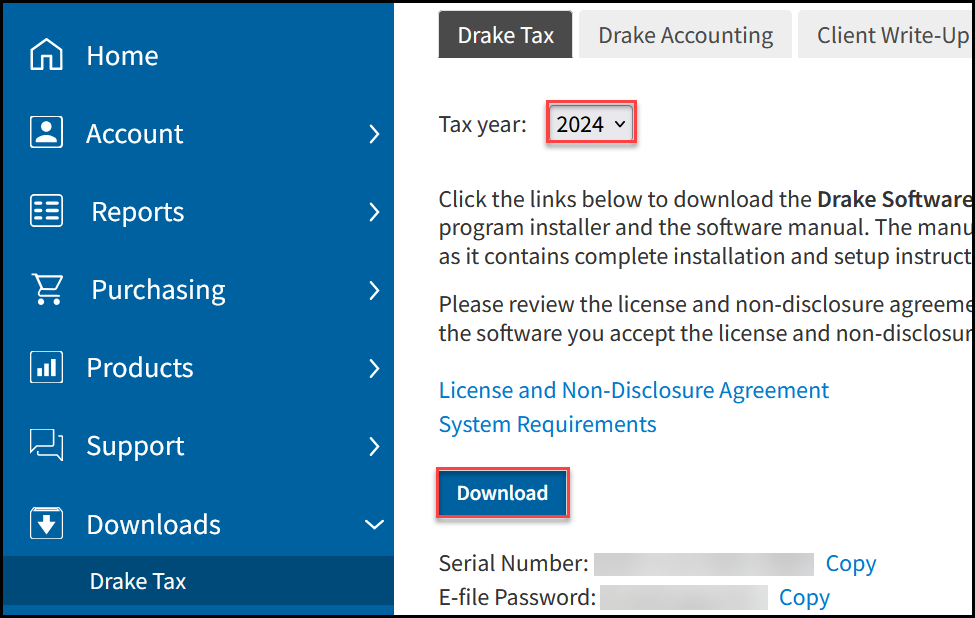Viewport: 975px width, 618px height.
Task: Switch to the Client Write-Up tab
Action: coord(887,35)
